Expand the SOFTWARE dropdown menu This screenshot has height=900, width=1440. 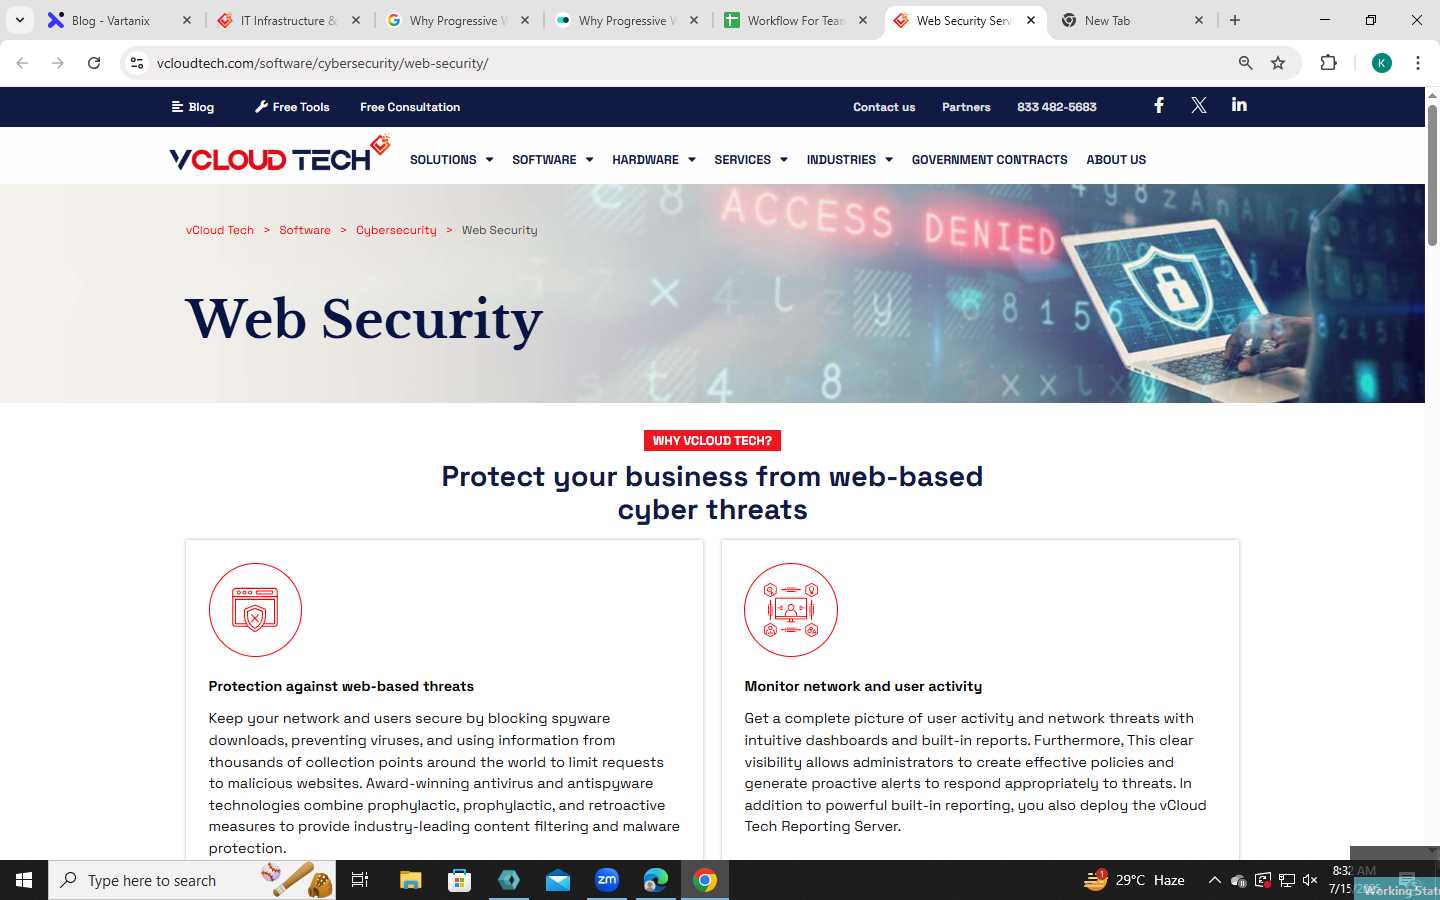(x=552, y=160)
